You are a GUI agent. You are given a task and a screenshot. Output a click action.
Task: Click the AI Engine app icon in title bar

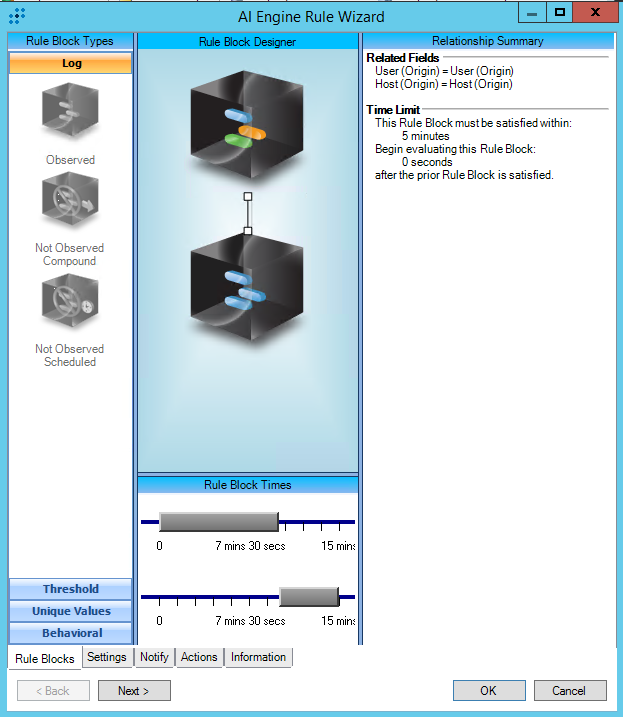(17, 16)
